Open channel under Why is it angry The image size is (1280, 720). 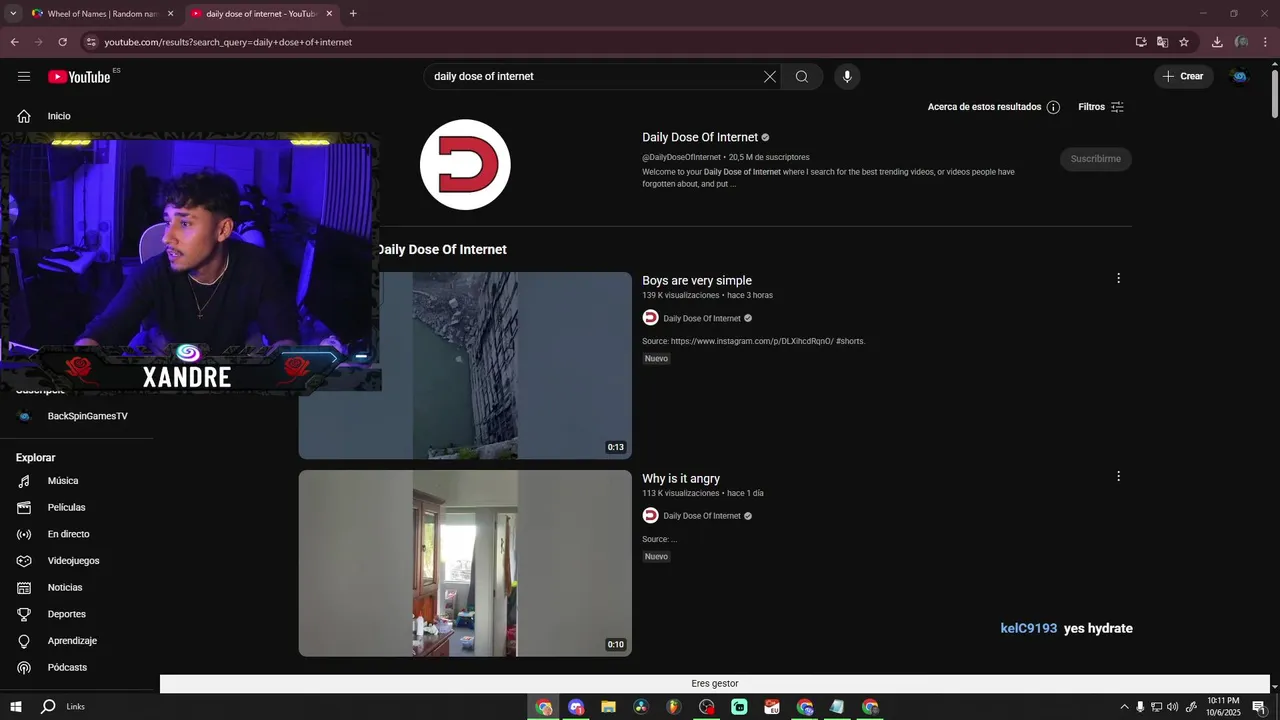[x=702, y=516]
